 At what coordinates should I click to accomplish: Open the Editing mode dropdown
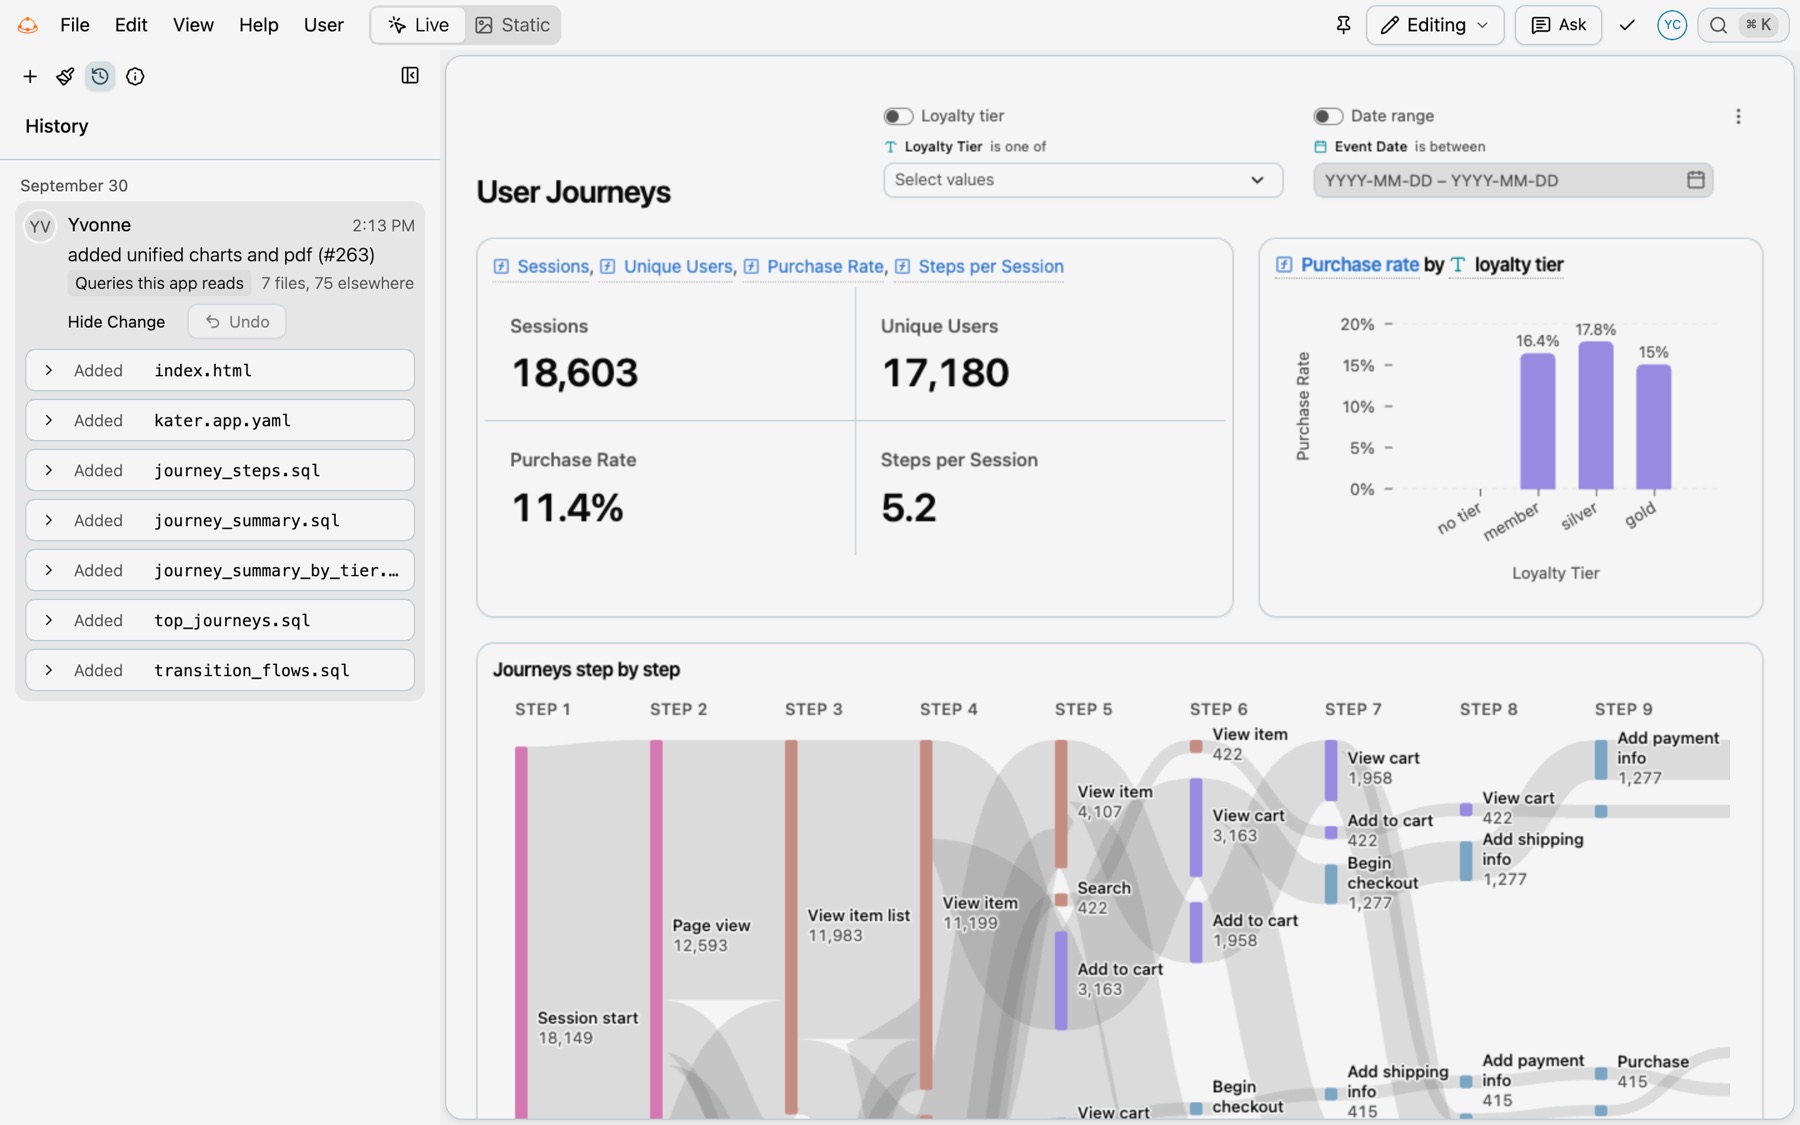[x=1435, y=25]
